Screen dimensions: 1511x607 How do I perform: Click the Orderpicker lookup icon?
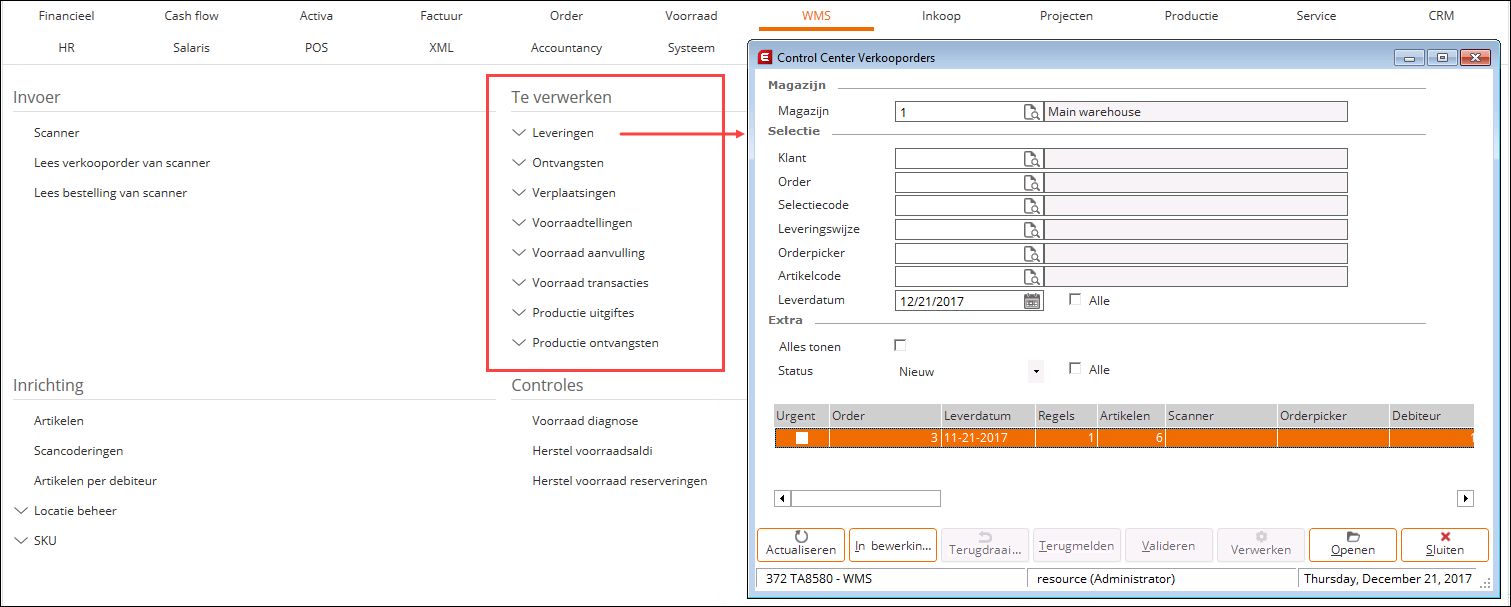coord(1031,253)
